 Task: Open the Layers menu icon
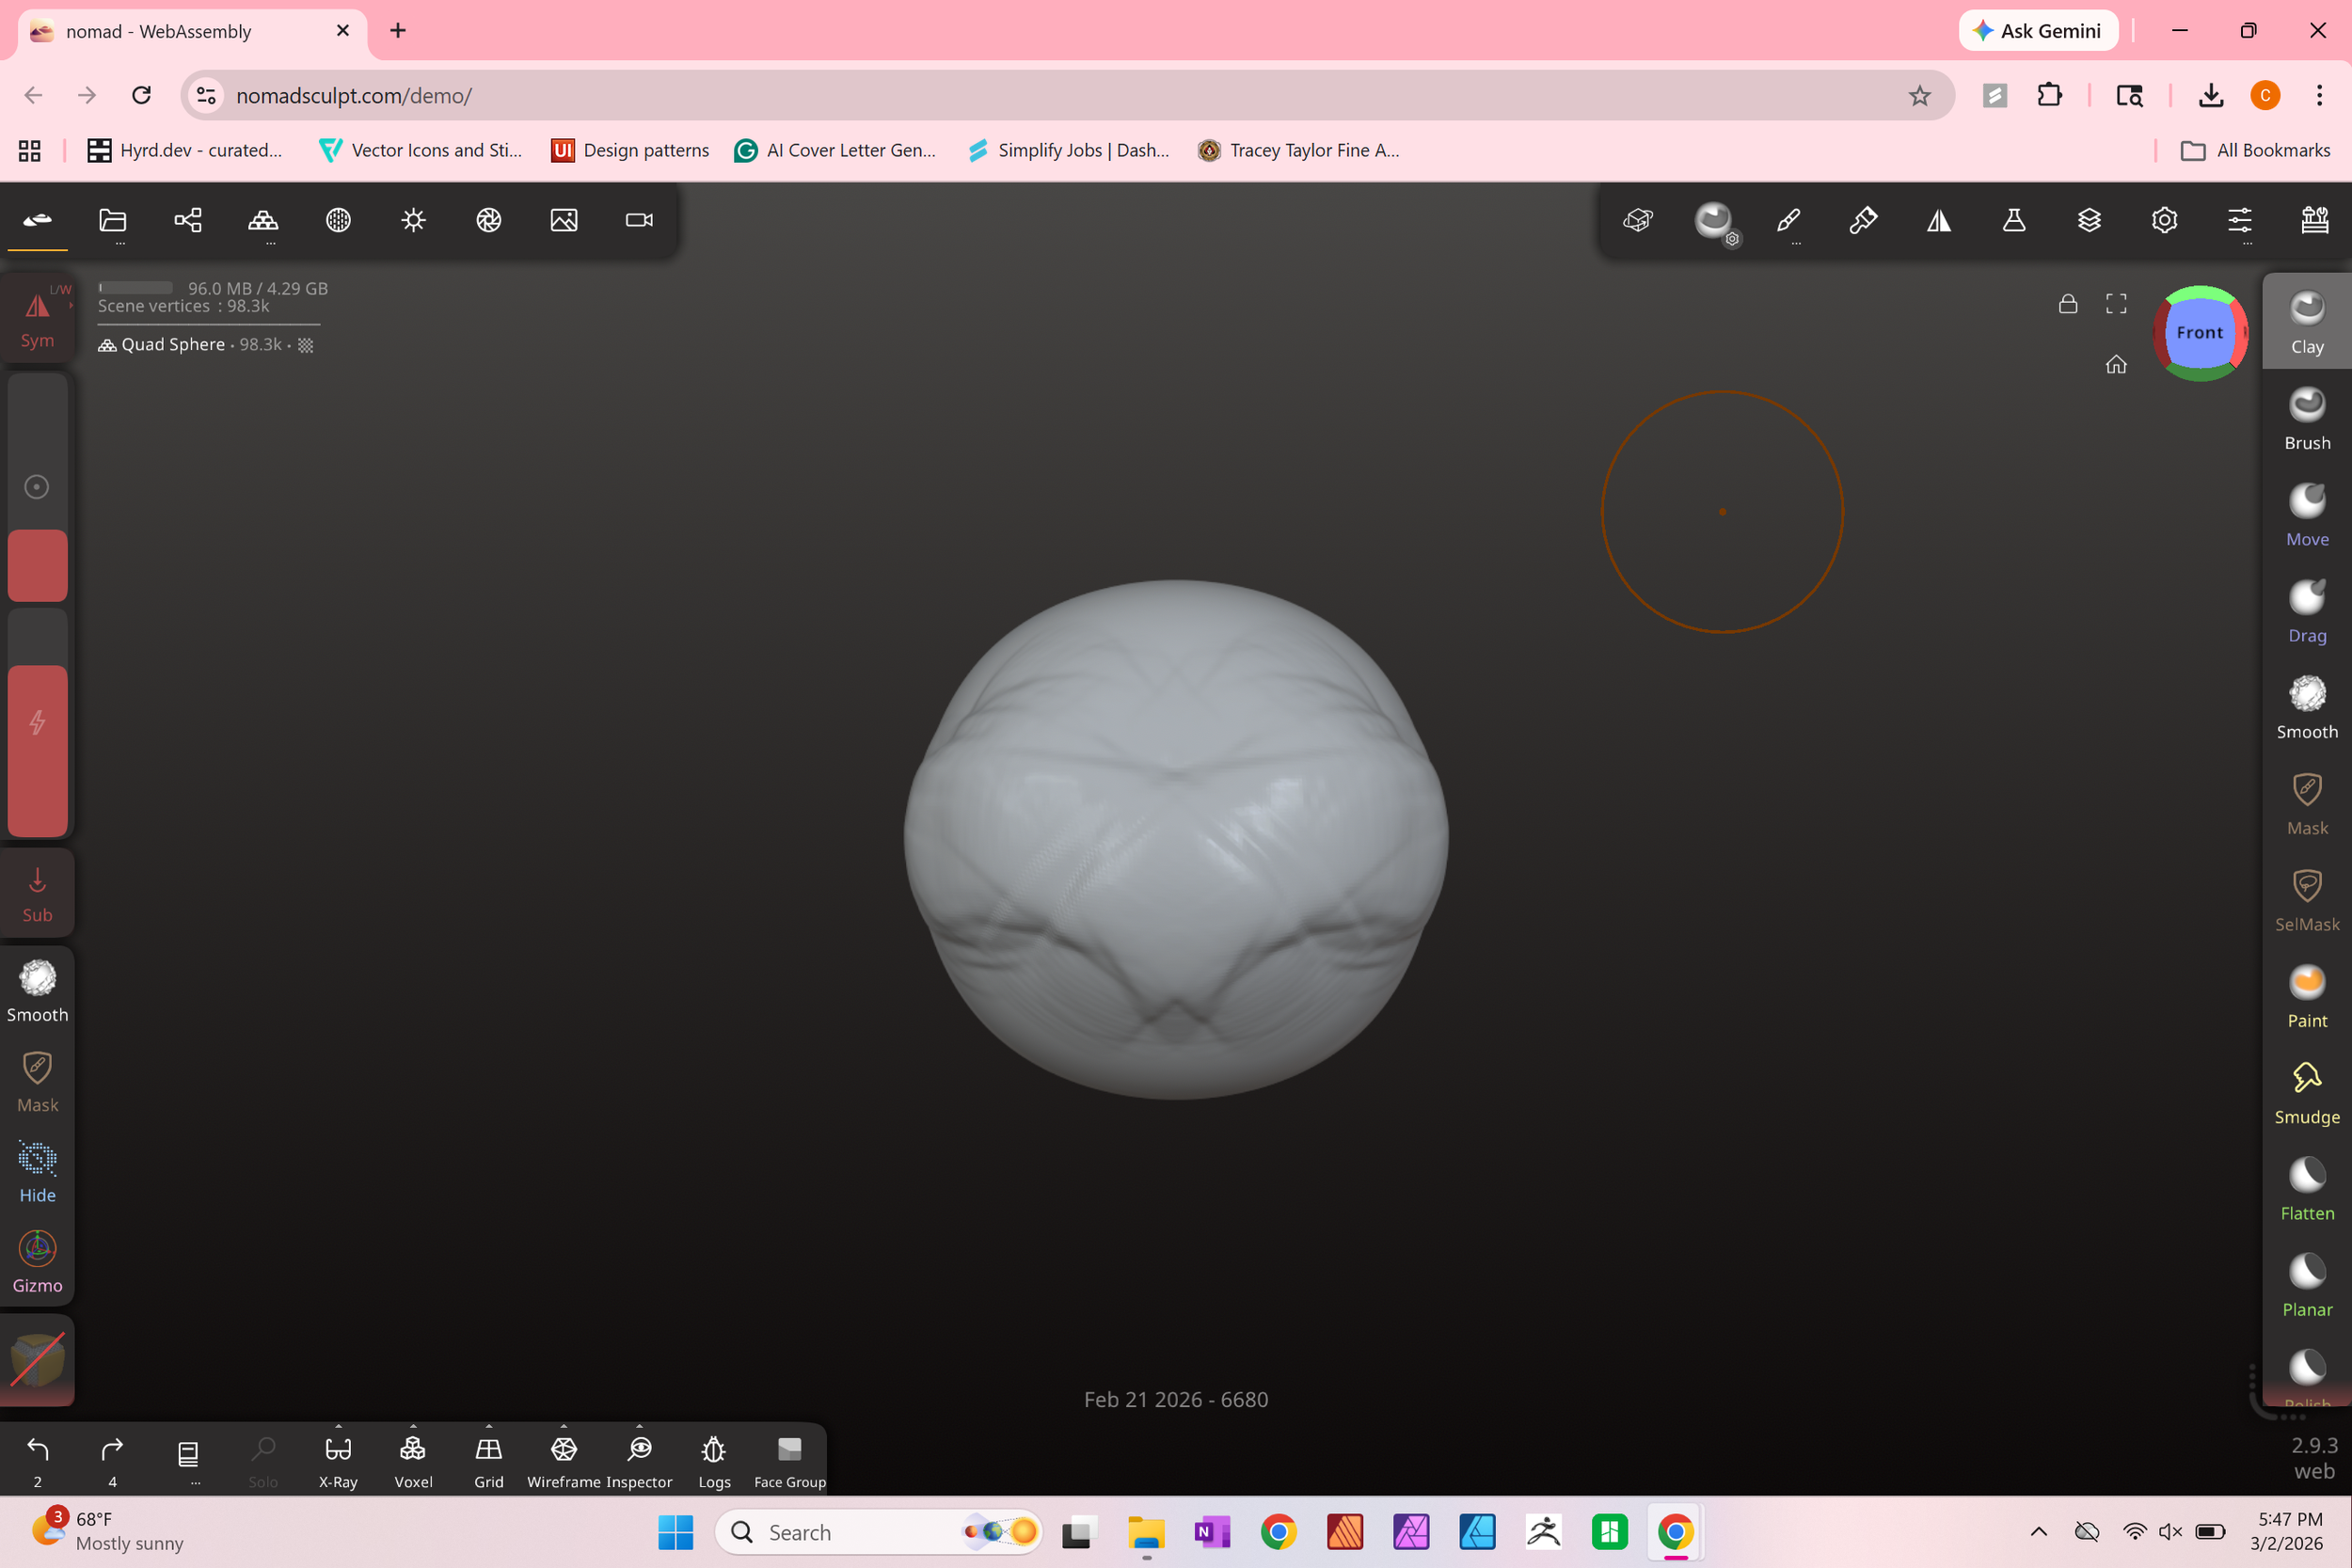tap(2089, 220)
